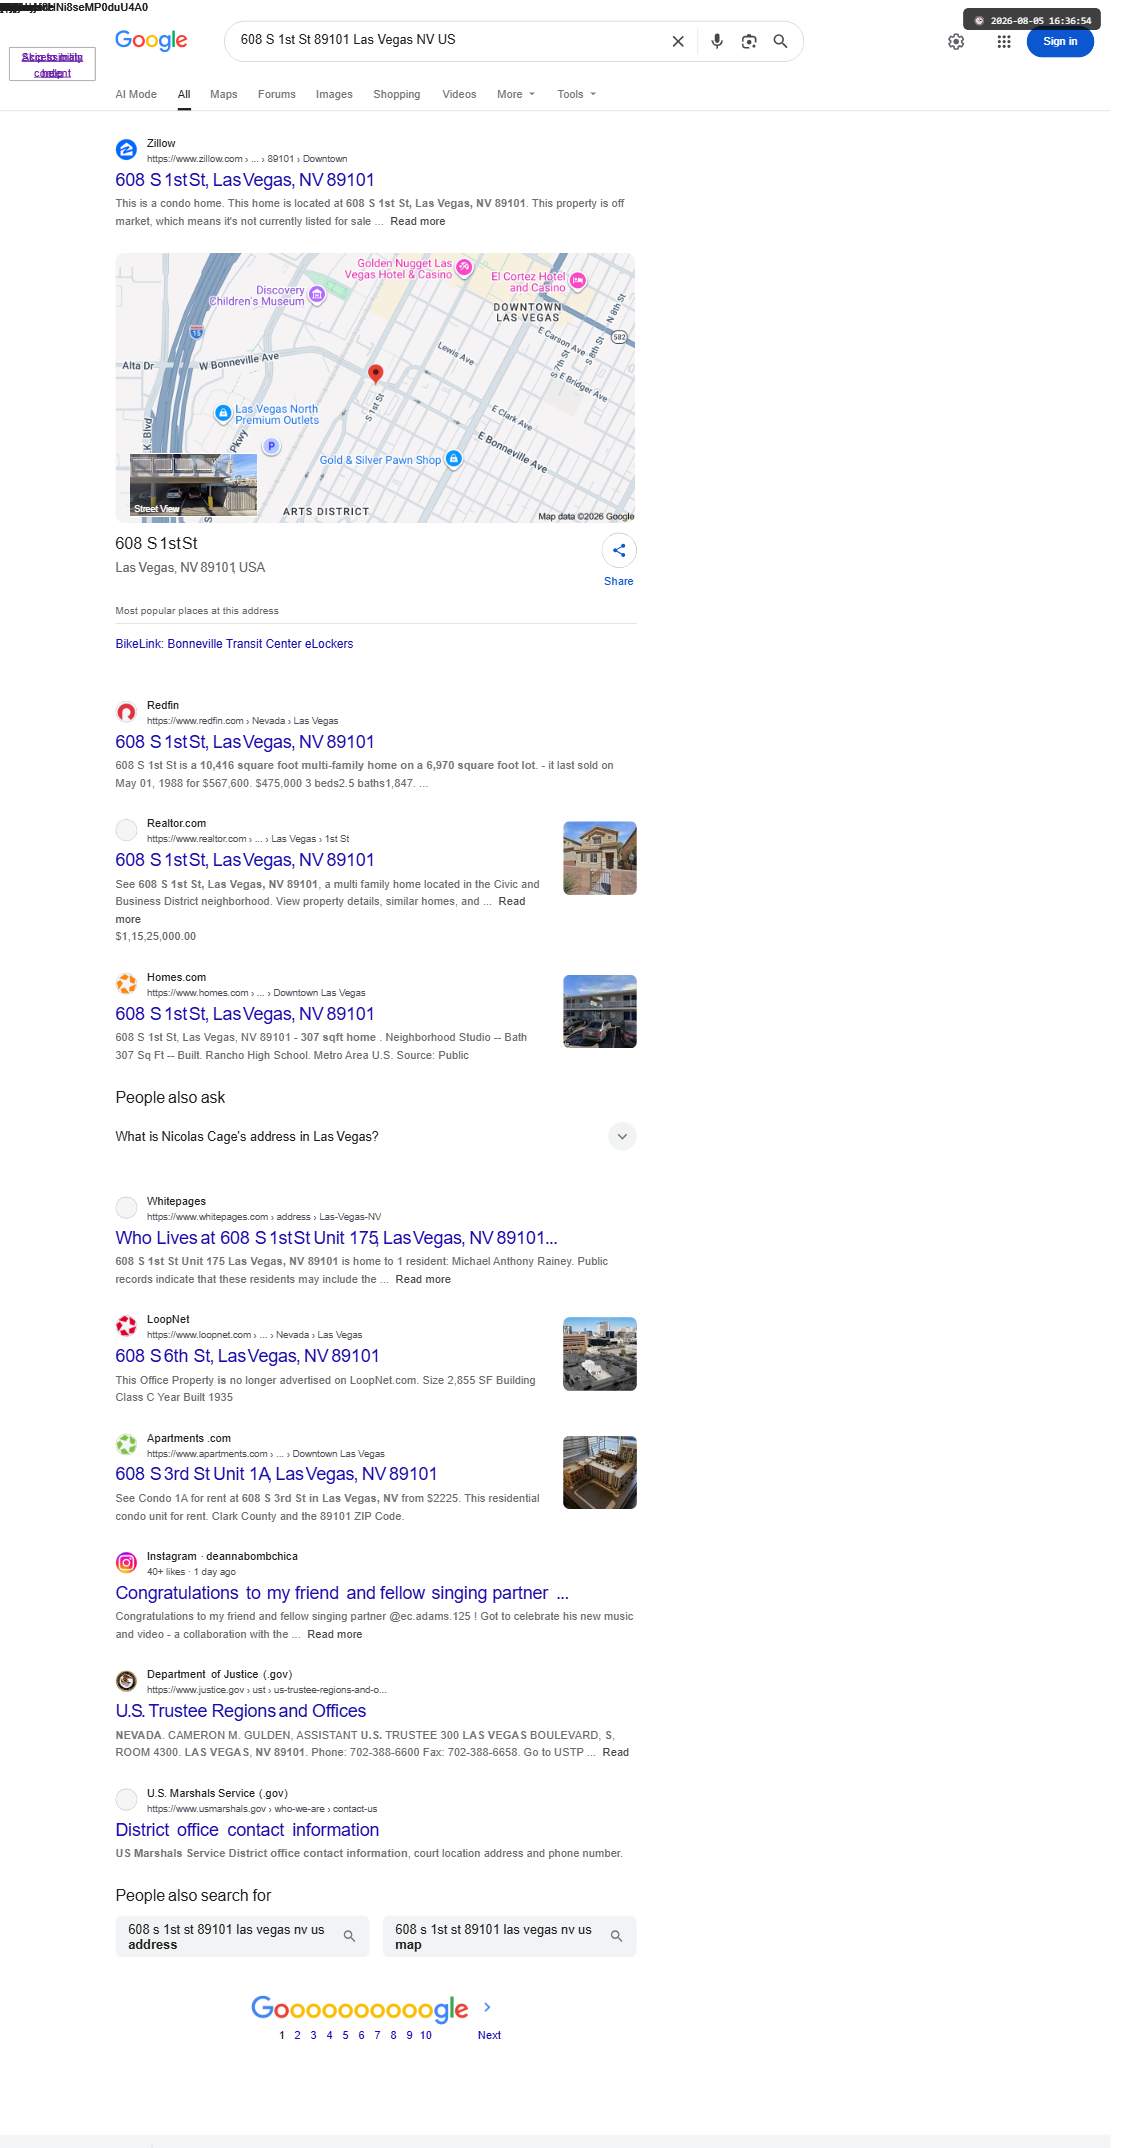The image size is (1124, 2148).
Task: Start voice search with microphone icon
Action: point(717,41)
